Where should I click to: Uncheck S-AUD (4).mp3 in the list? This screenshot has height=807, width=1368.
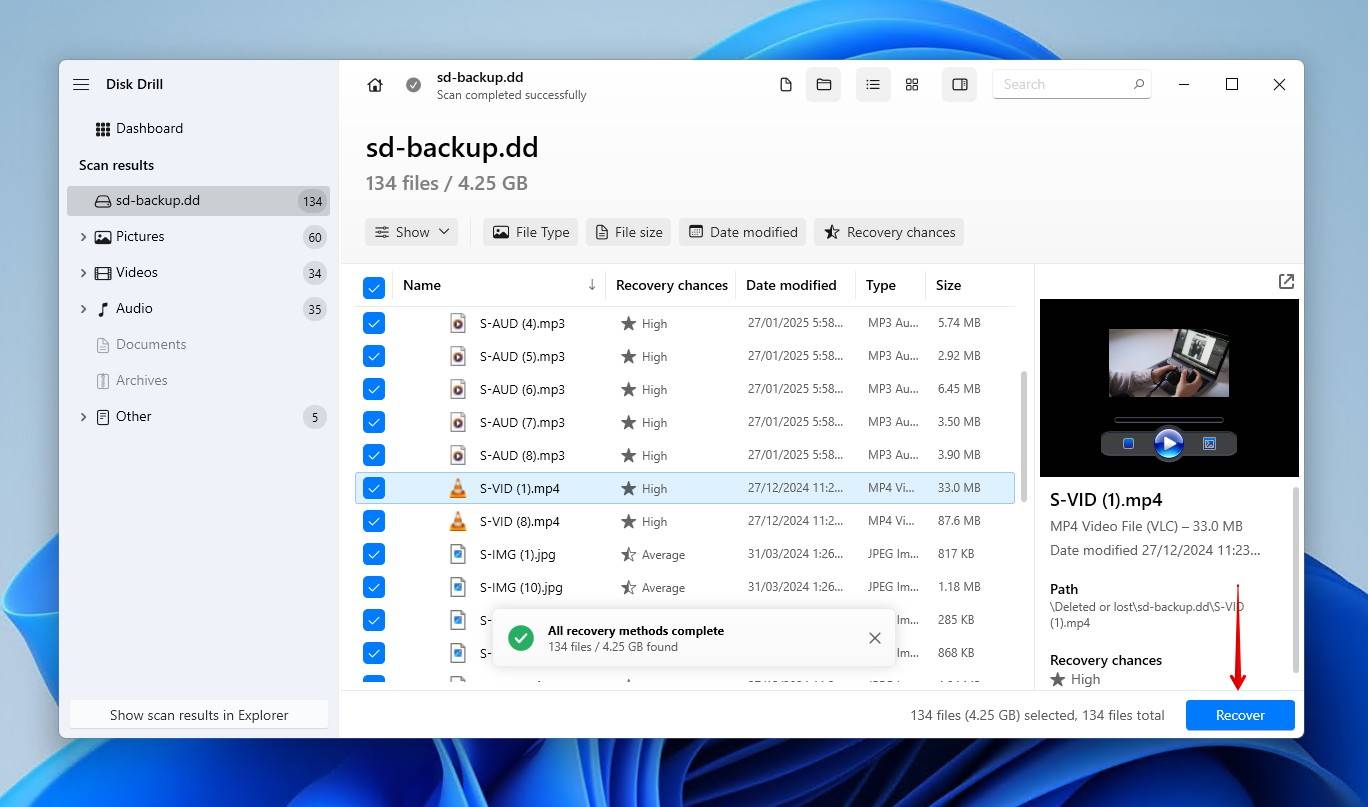click(373, 323)
